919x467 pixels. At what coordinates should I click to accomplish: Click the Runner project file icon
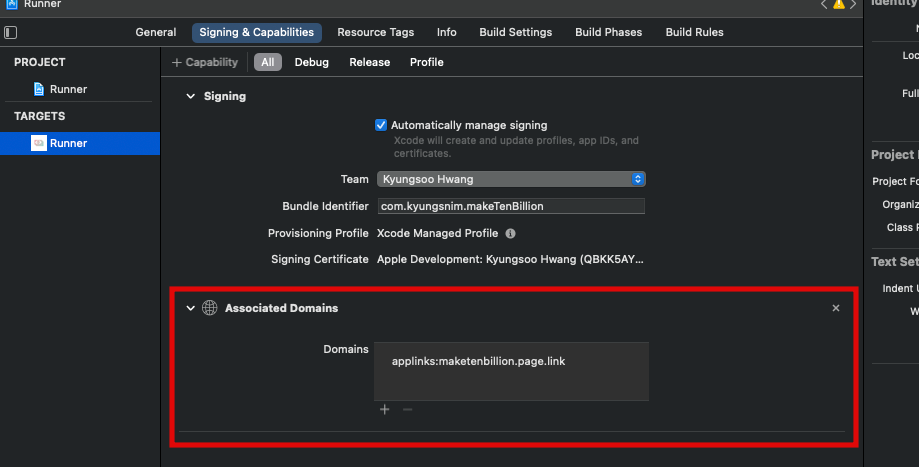(39, 89)
